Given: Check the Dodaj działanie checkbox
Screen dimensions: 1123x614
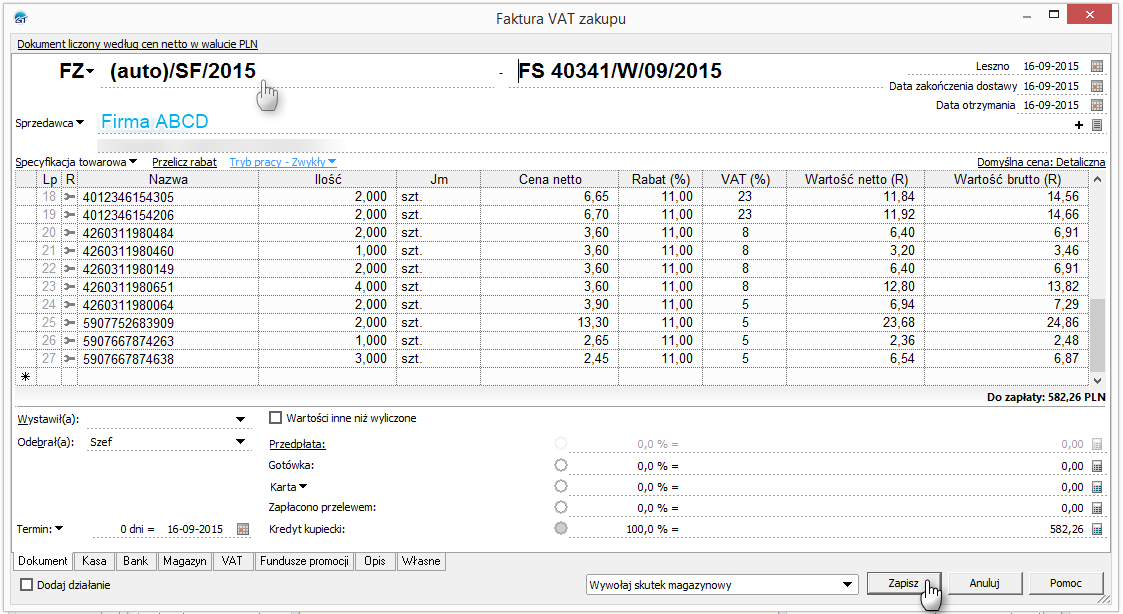Looking at the screenshot, I should point(26,585).
